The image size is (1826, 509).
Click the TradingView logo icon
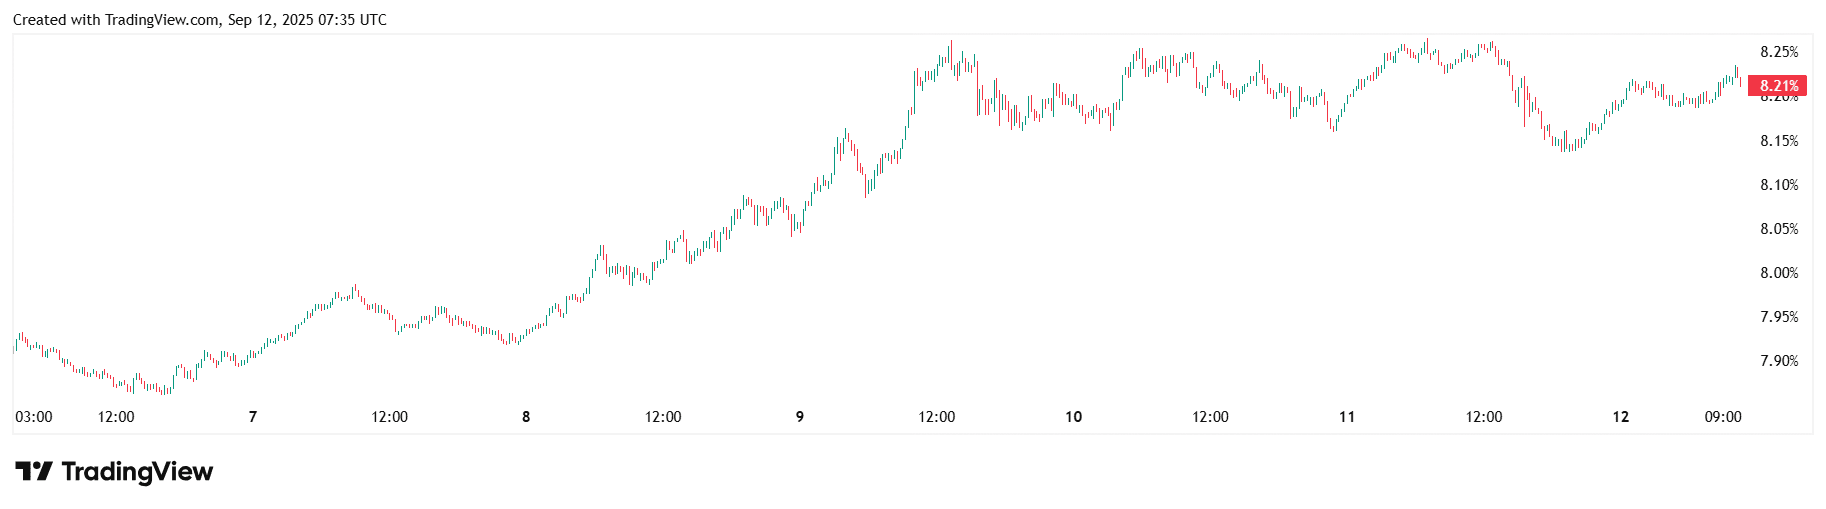(34, 471)
